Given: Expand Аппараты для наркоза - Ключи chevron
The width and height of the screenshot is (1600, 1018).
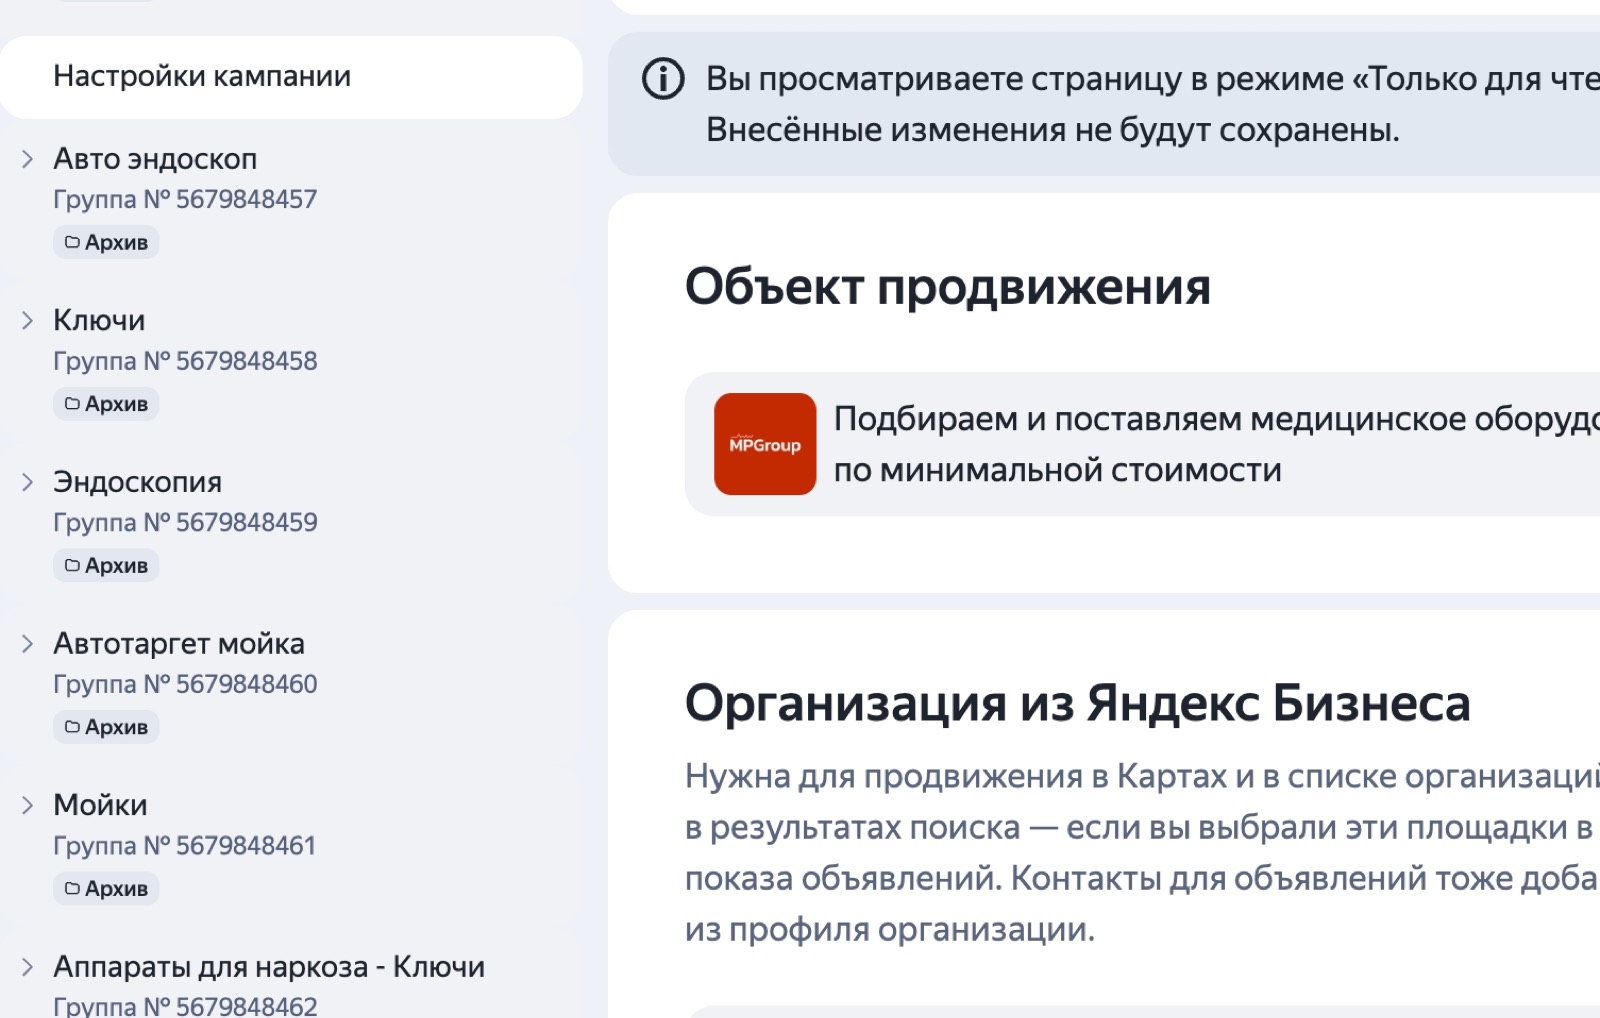Looking at the screenshot, I should click(x=28, y=967).
